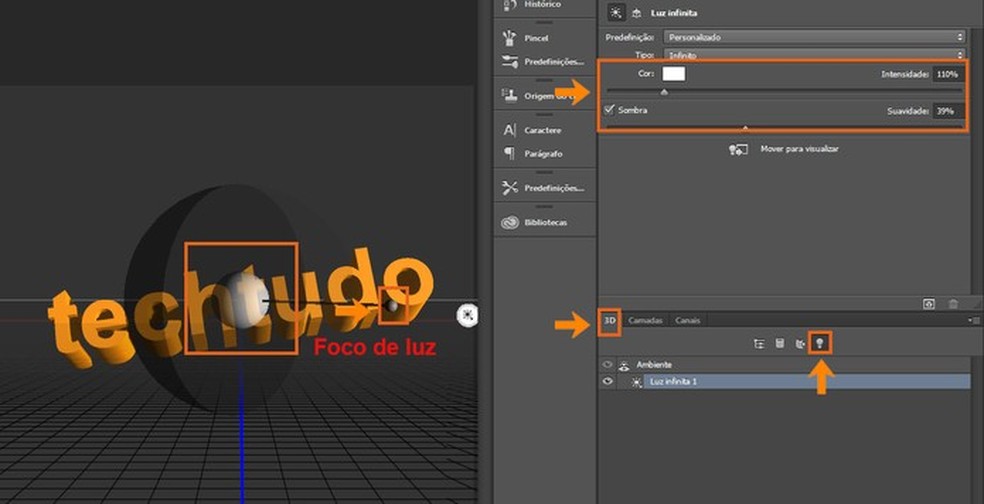Open the Predefinição dropdown

tap(813, 37)
